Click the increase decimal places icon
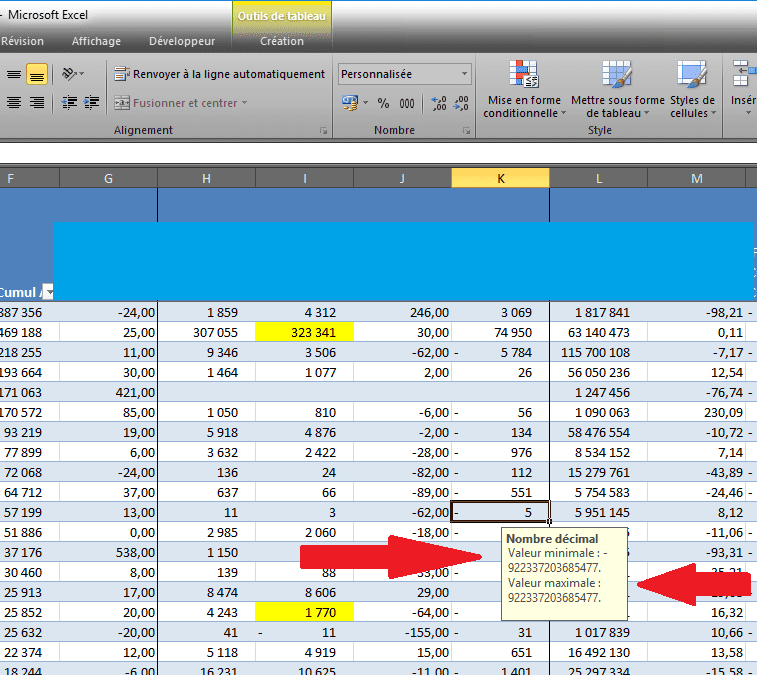The image size is (757, 675). [438, 103]
